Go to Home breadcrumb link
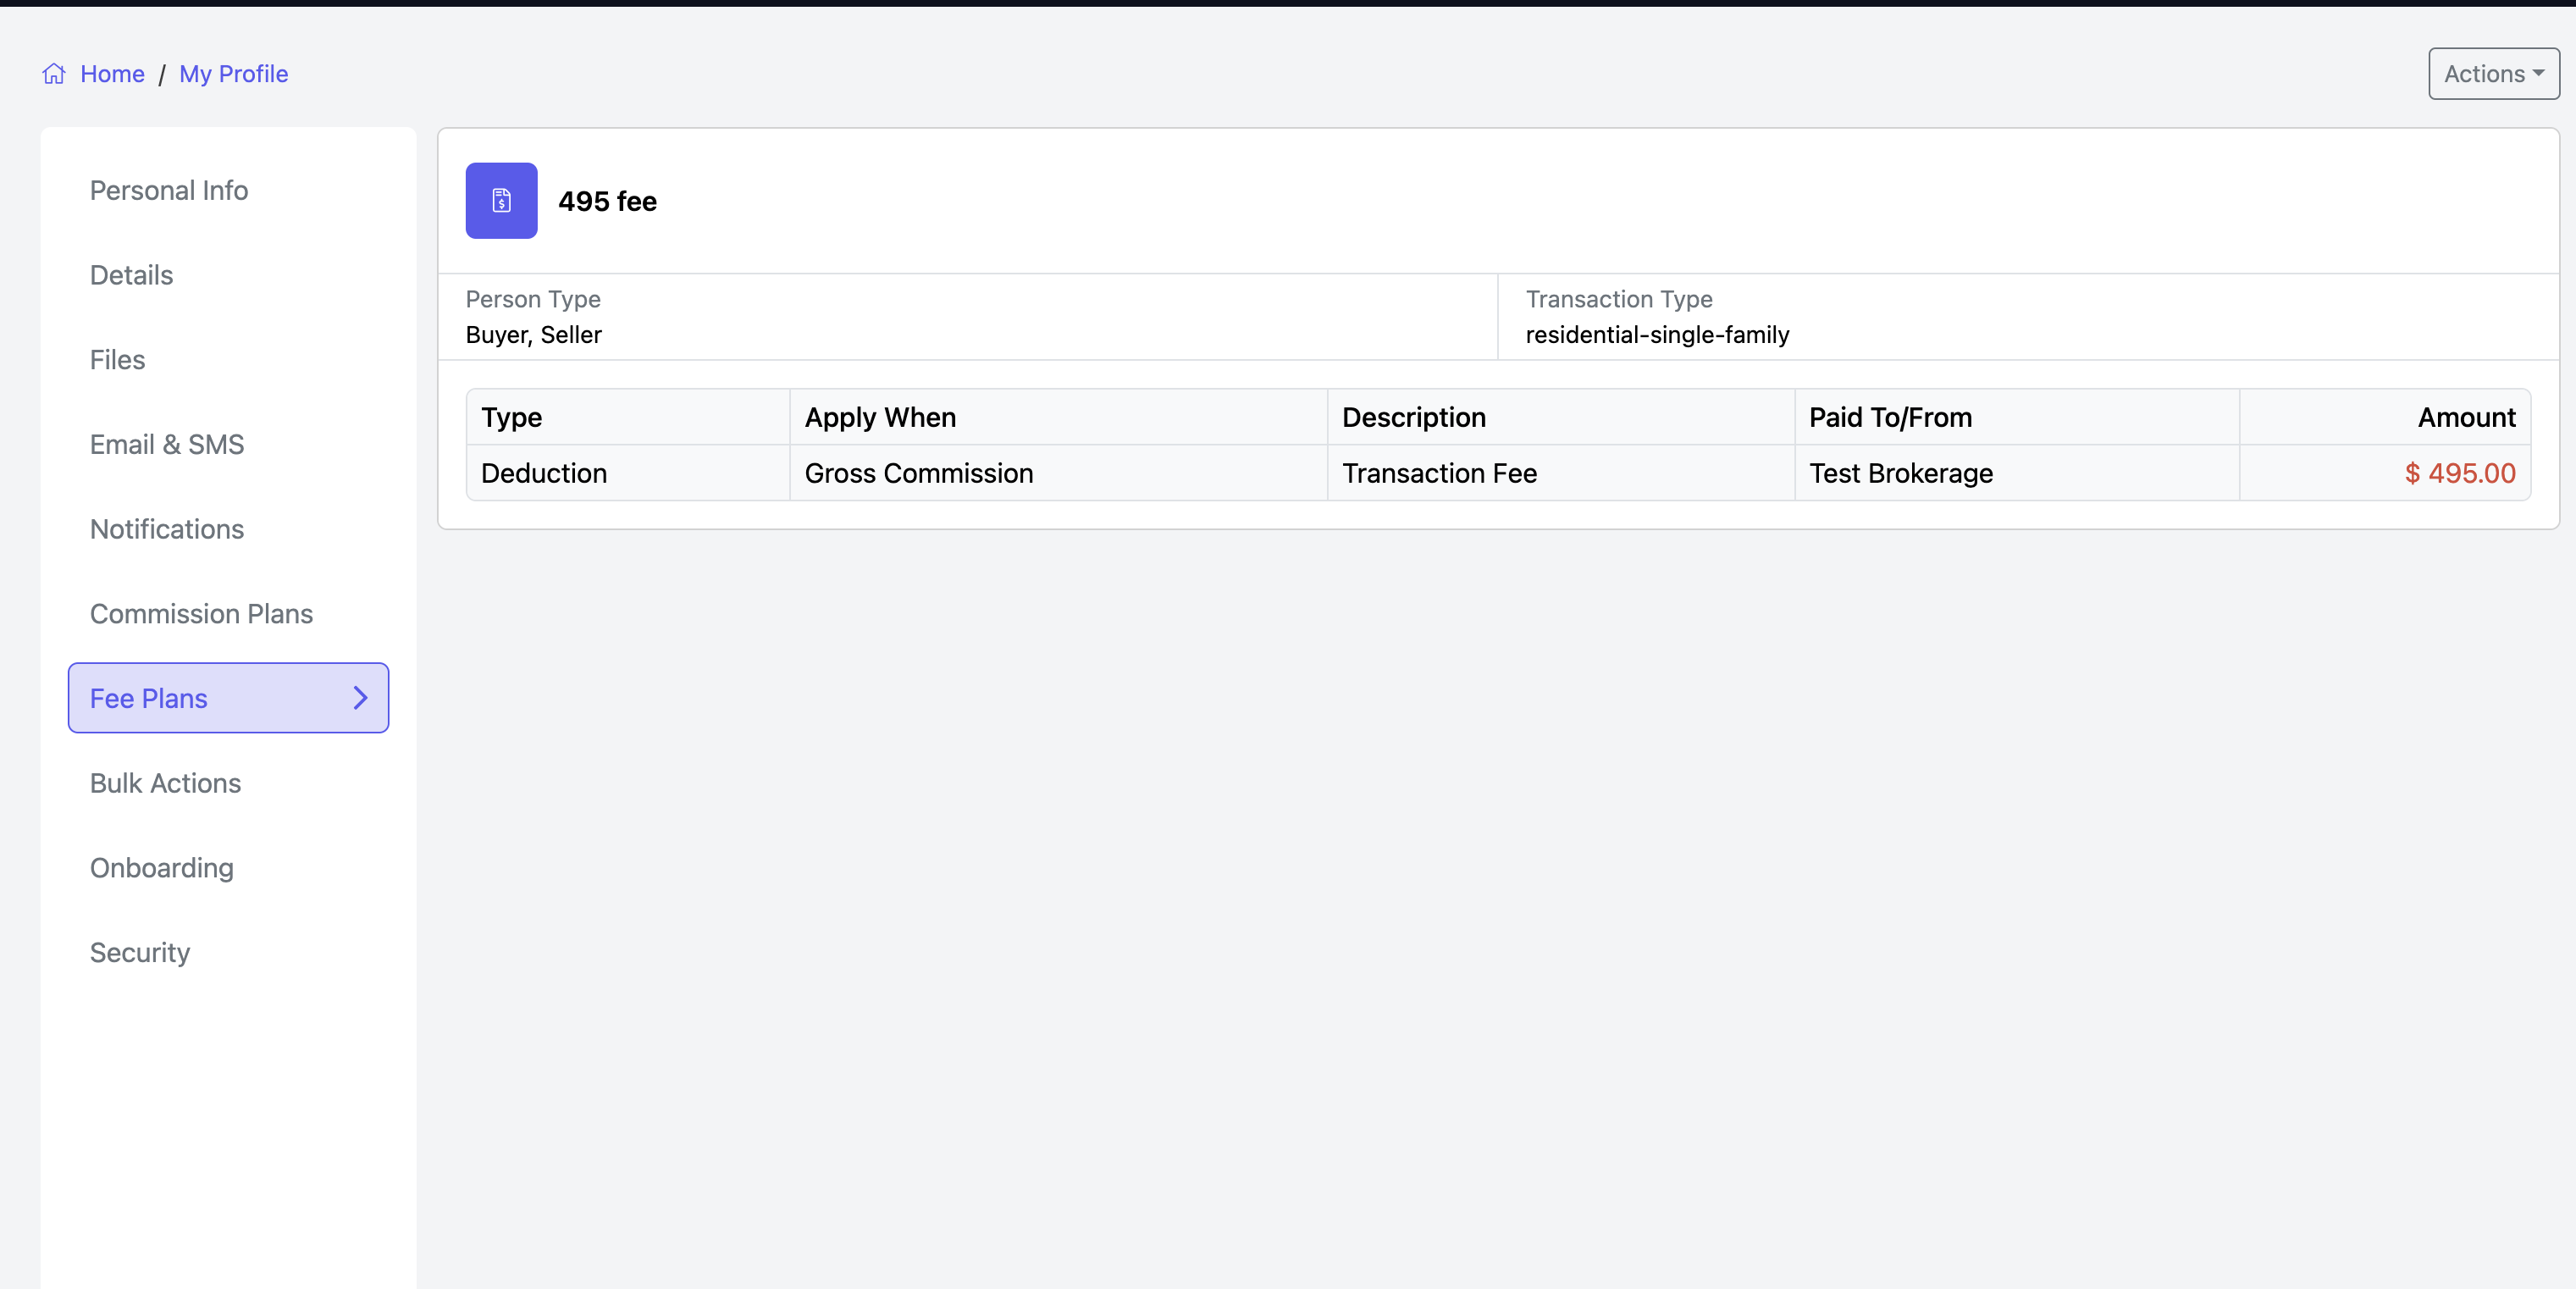The width and height of the screenshot is (2576, 1289). [x=112, y=74]
